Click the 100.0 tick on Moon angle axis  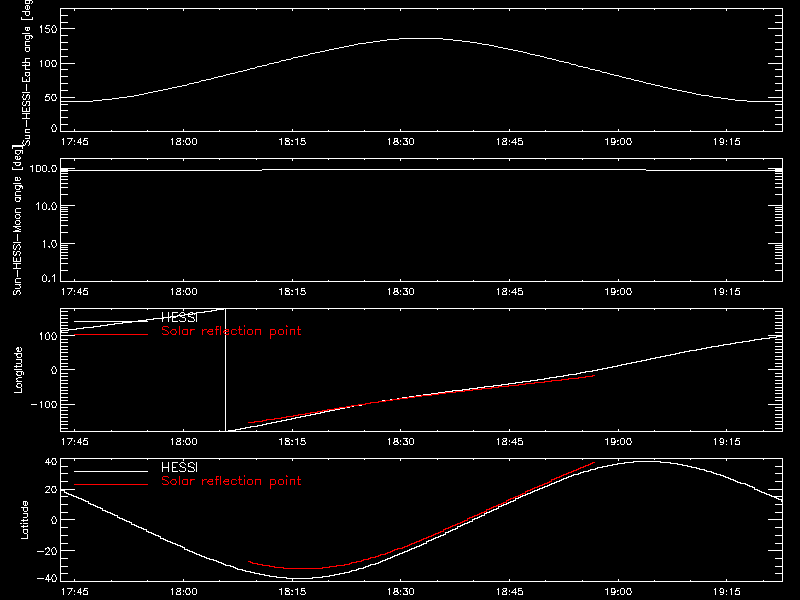pos(43,168)
